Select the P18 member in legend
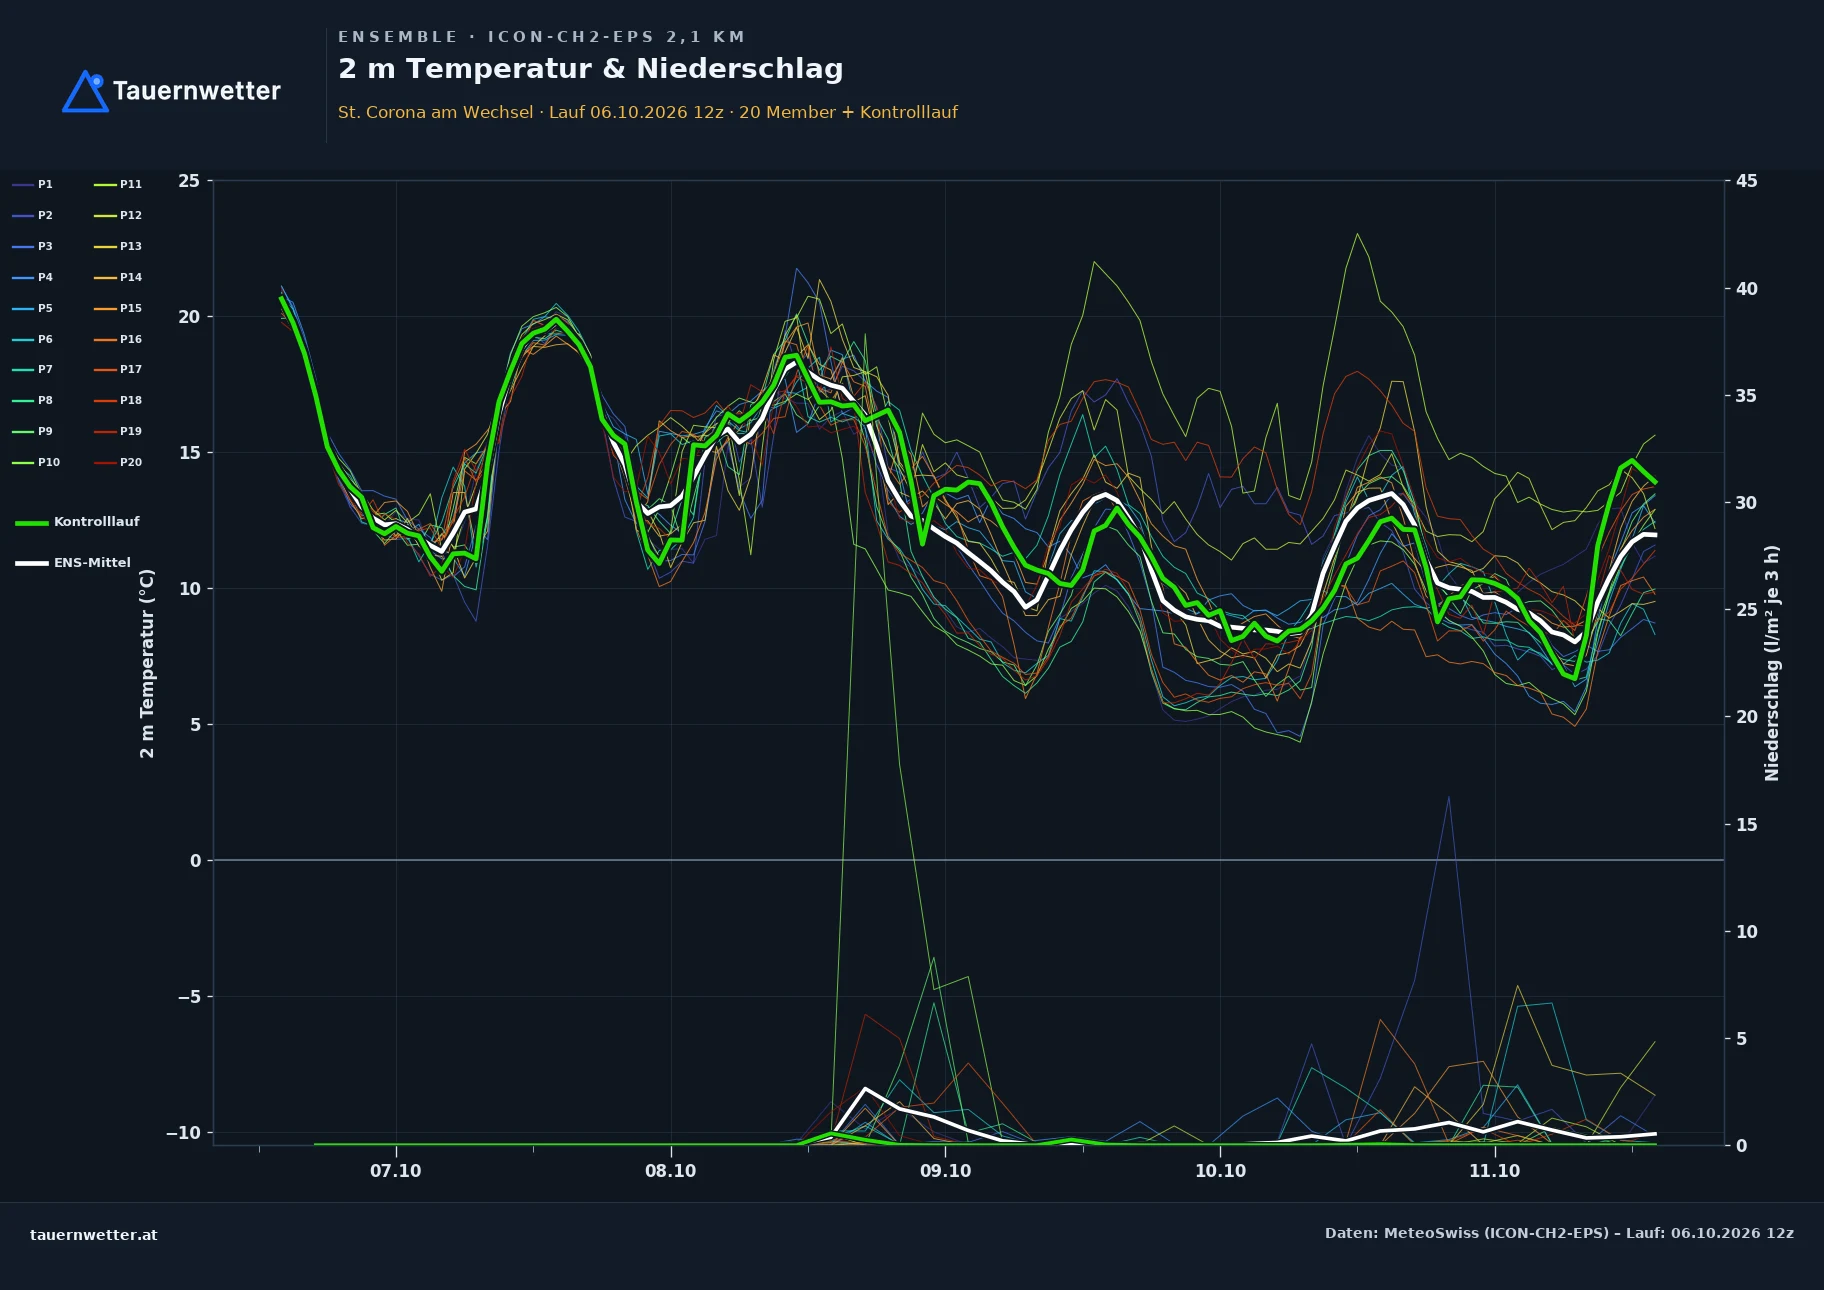Viewport: 1824px width, 1290px height. pyautogui.click(x=118, y=400)
